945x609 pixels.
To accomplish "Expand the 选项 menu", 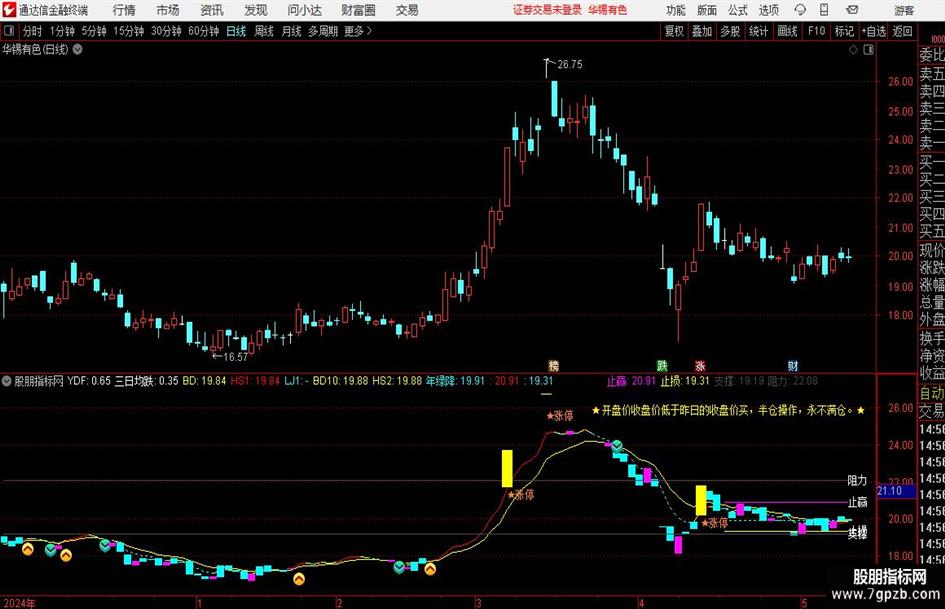I will (768, 10).
